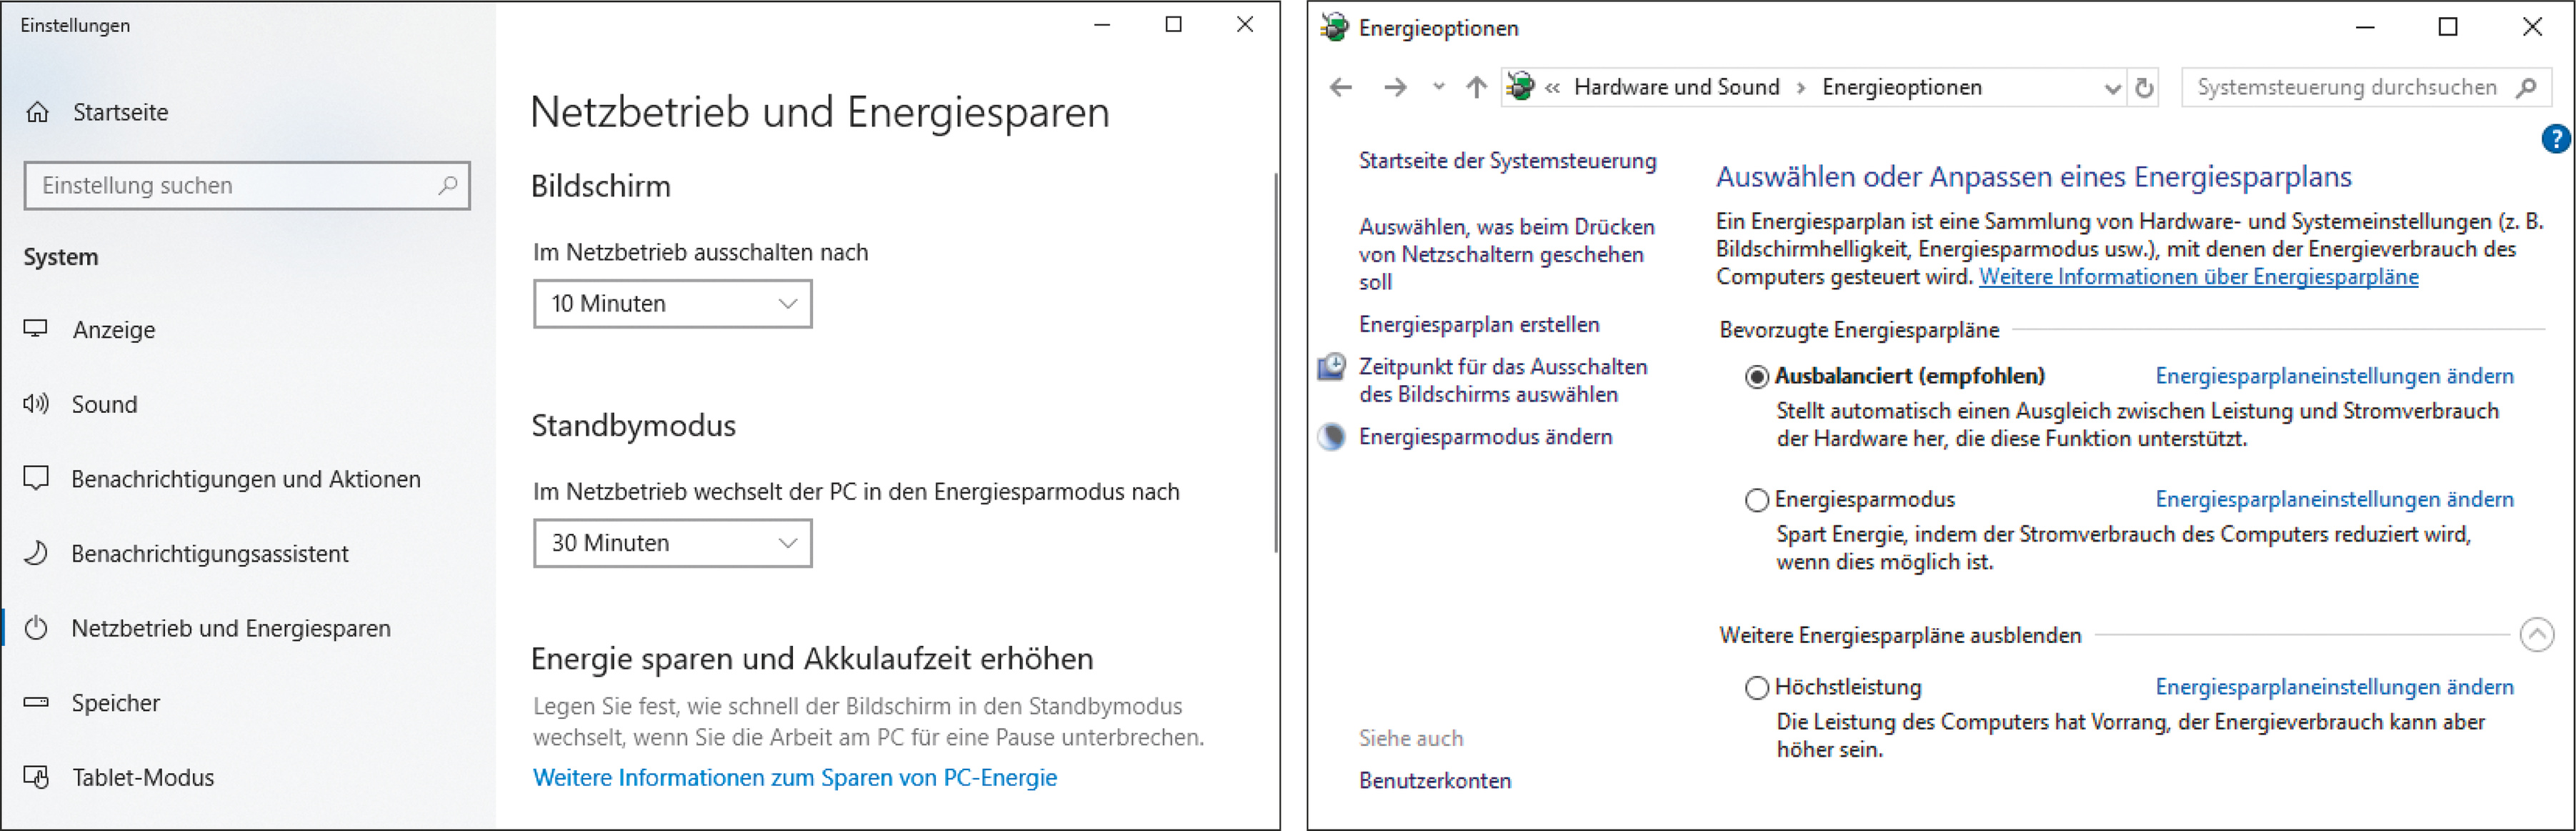Open Weitere Informationen zum Sparen von PC-Energie
Viewport: 2576px width, 831px height.
tap(794, 777)
